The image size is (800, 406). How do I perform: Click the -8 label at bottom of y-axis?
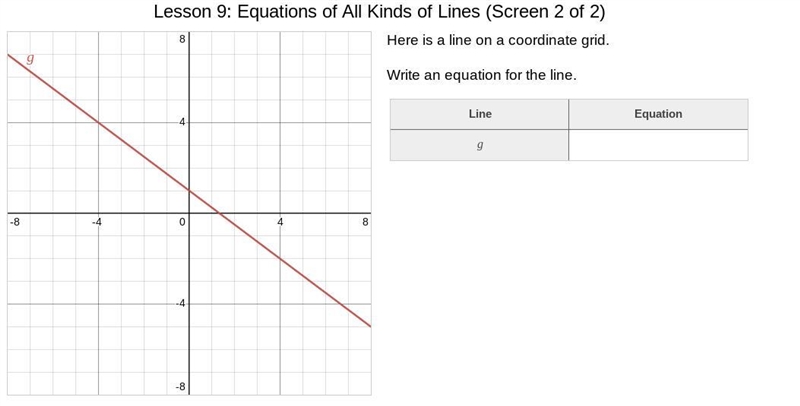(x=180, y=387)
